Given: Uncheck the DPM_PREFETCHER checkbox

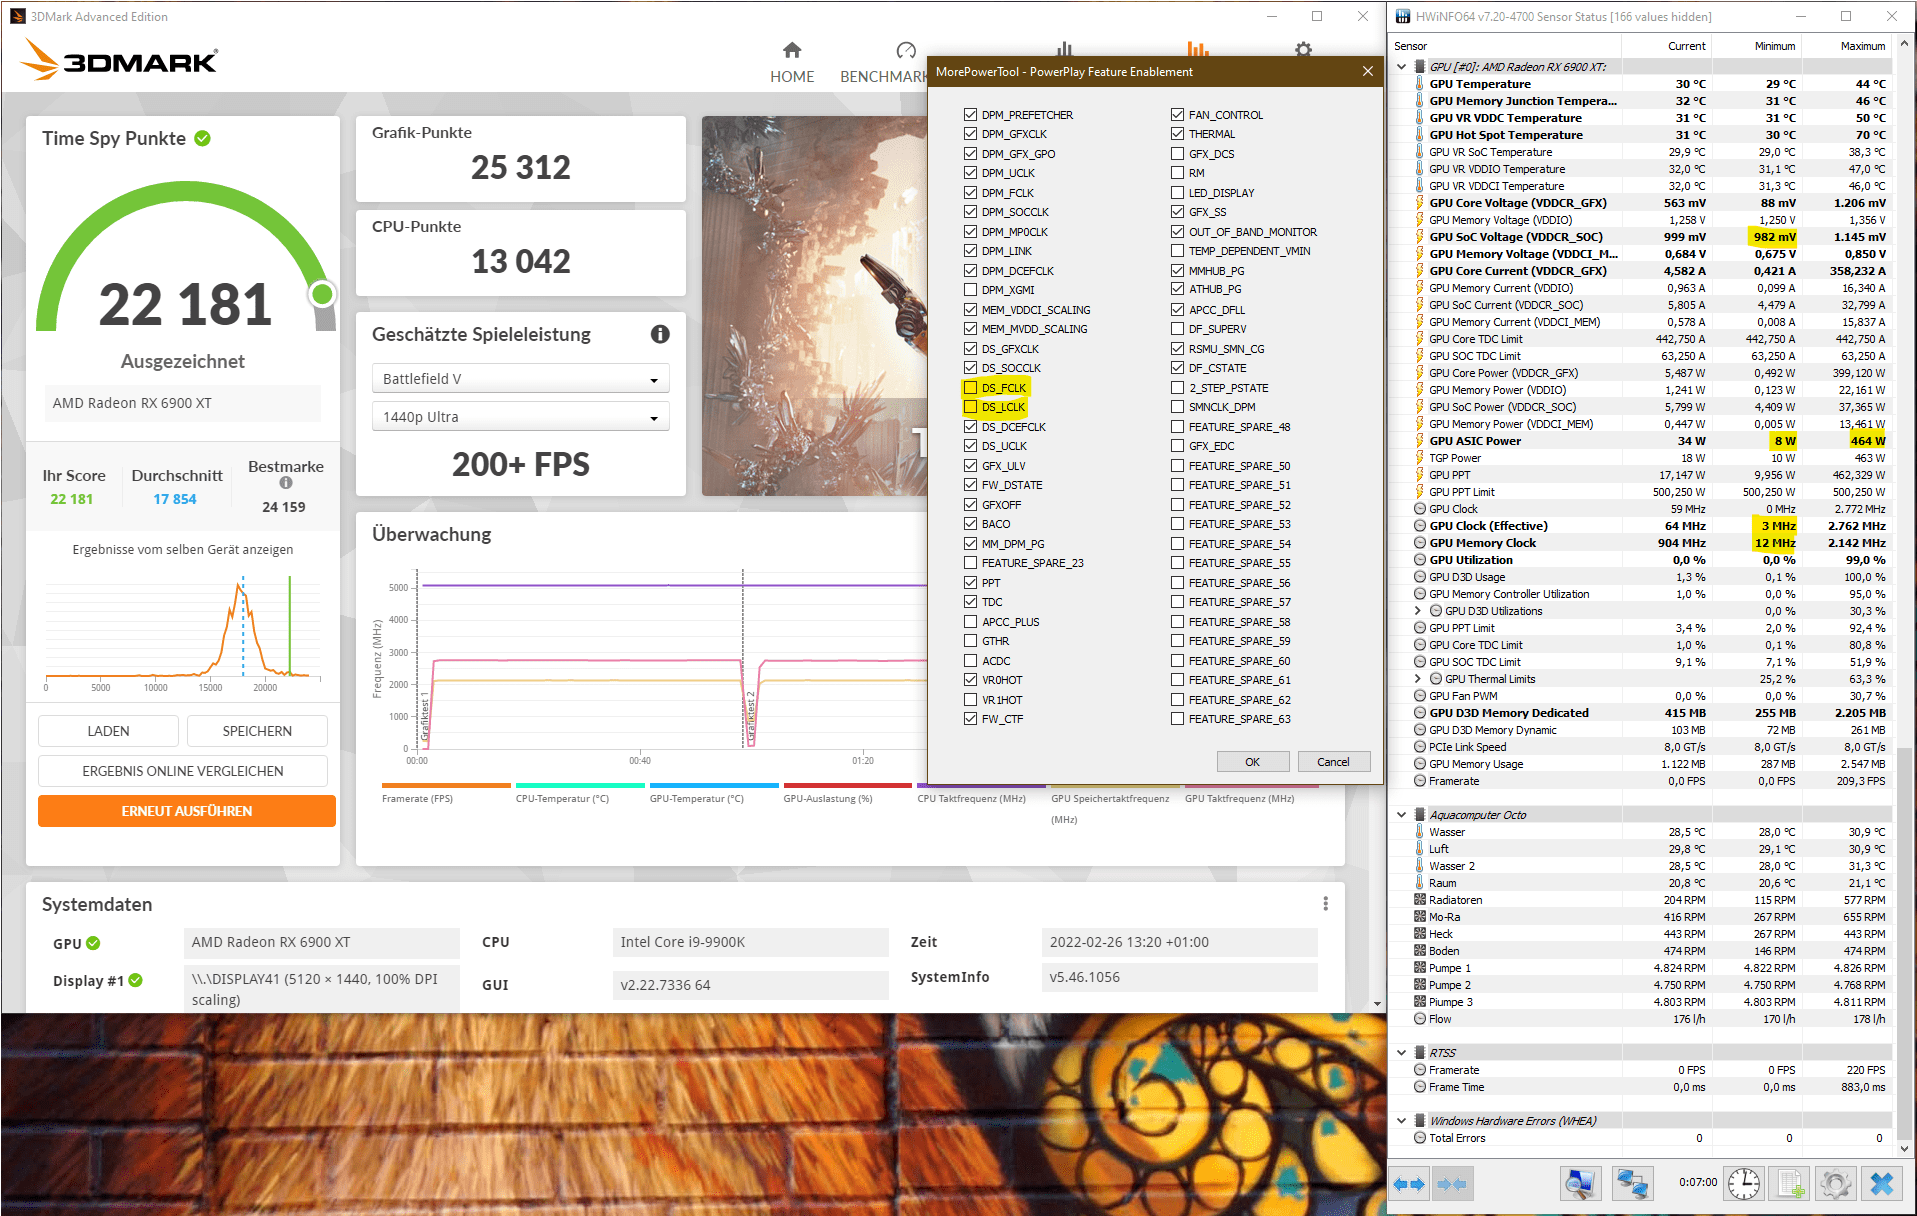Looking at the screenshot, I should (970, 115).
